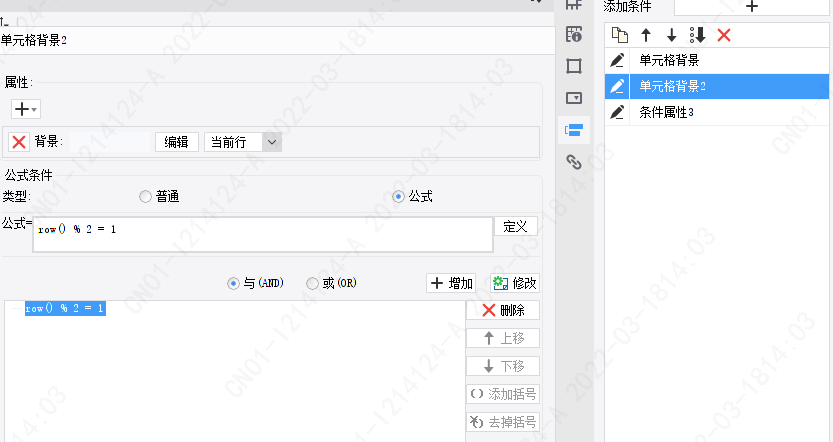Click the 上移 button
This screenshot has height=442, width=833.
click(x=503, y=338)
